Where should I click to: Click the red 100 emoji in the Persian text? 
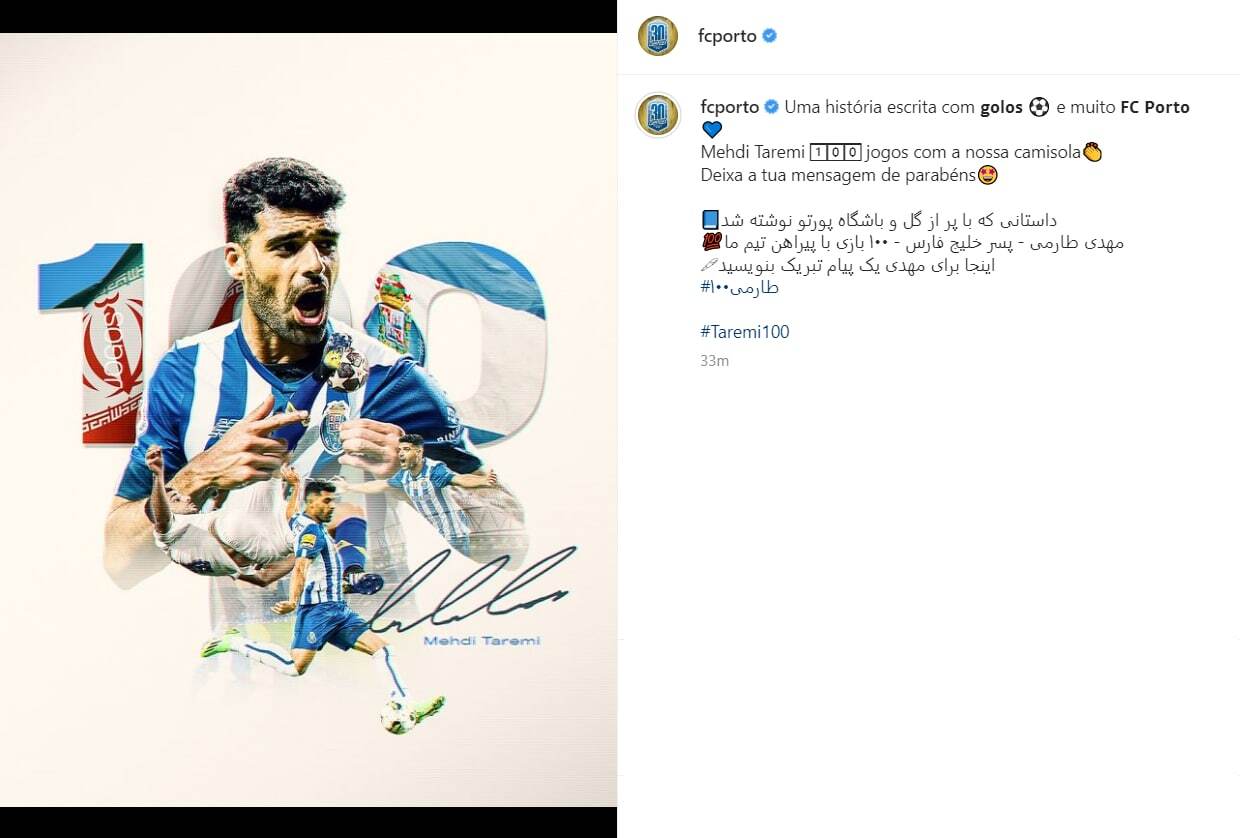click(712, 242)
